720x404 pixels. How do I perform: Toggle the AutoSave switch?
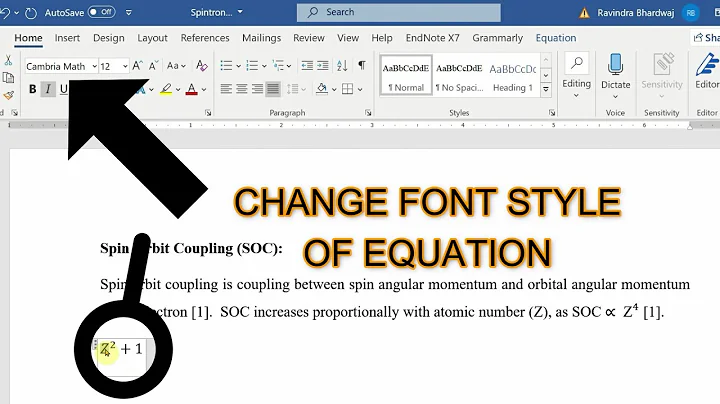click(x=101, y=12)
